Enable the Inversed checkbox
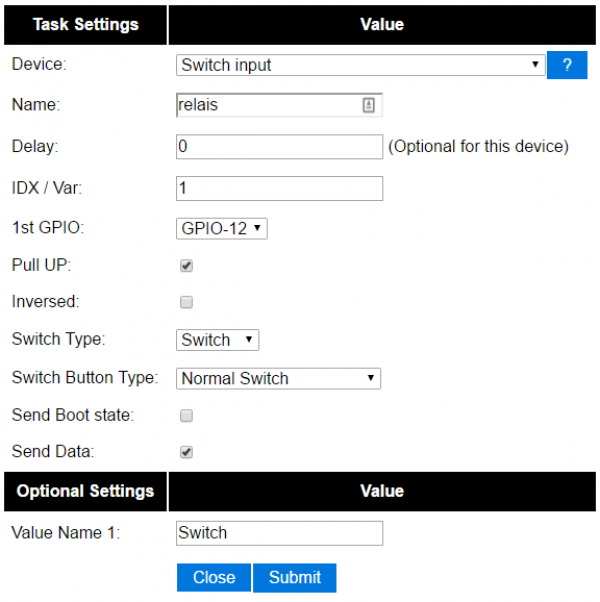This screenshot has height=602, width=600. tap(186, 302)
